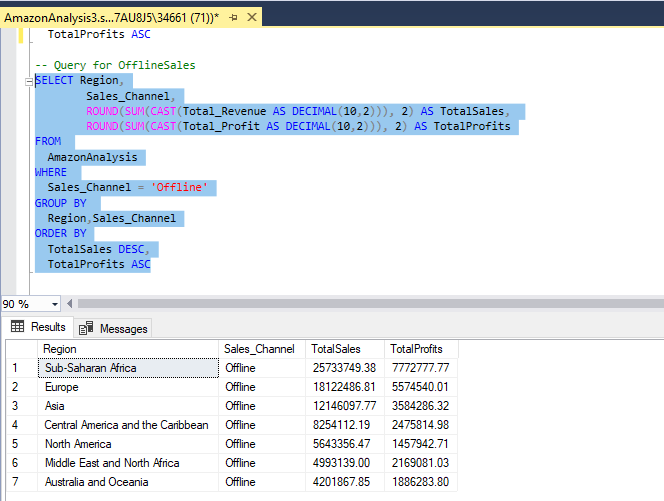
Task: Switch to the Messages tab
Action: 113,329
